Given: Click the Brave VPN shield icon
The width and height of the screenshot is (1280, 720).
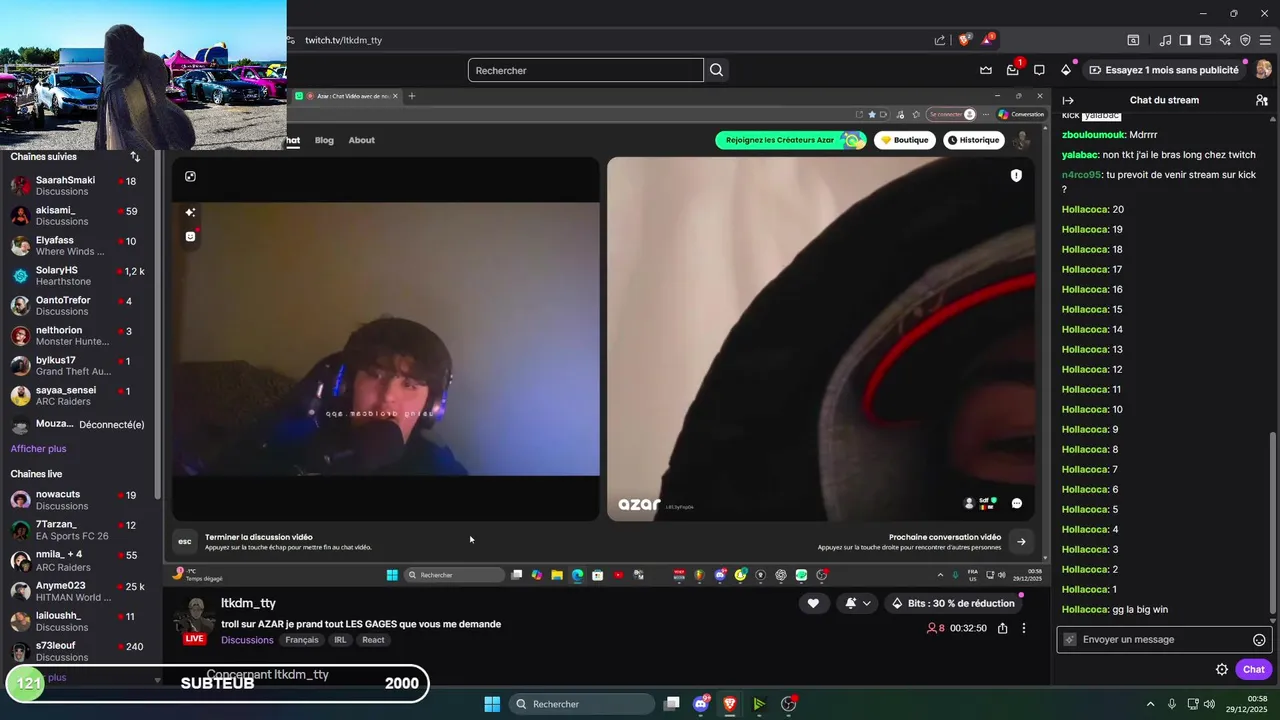Looking at the screenshot, I should 1245,40.
